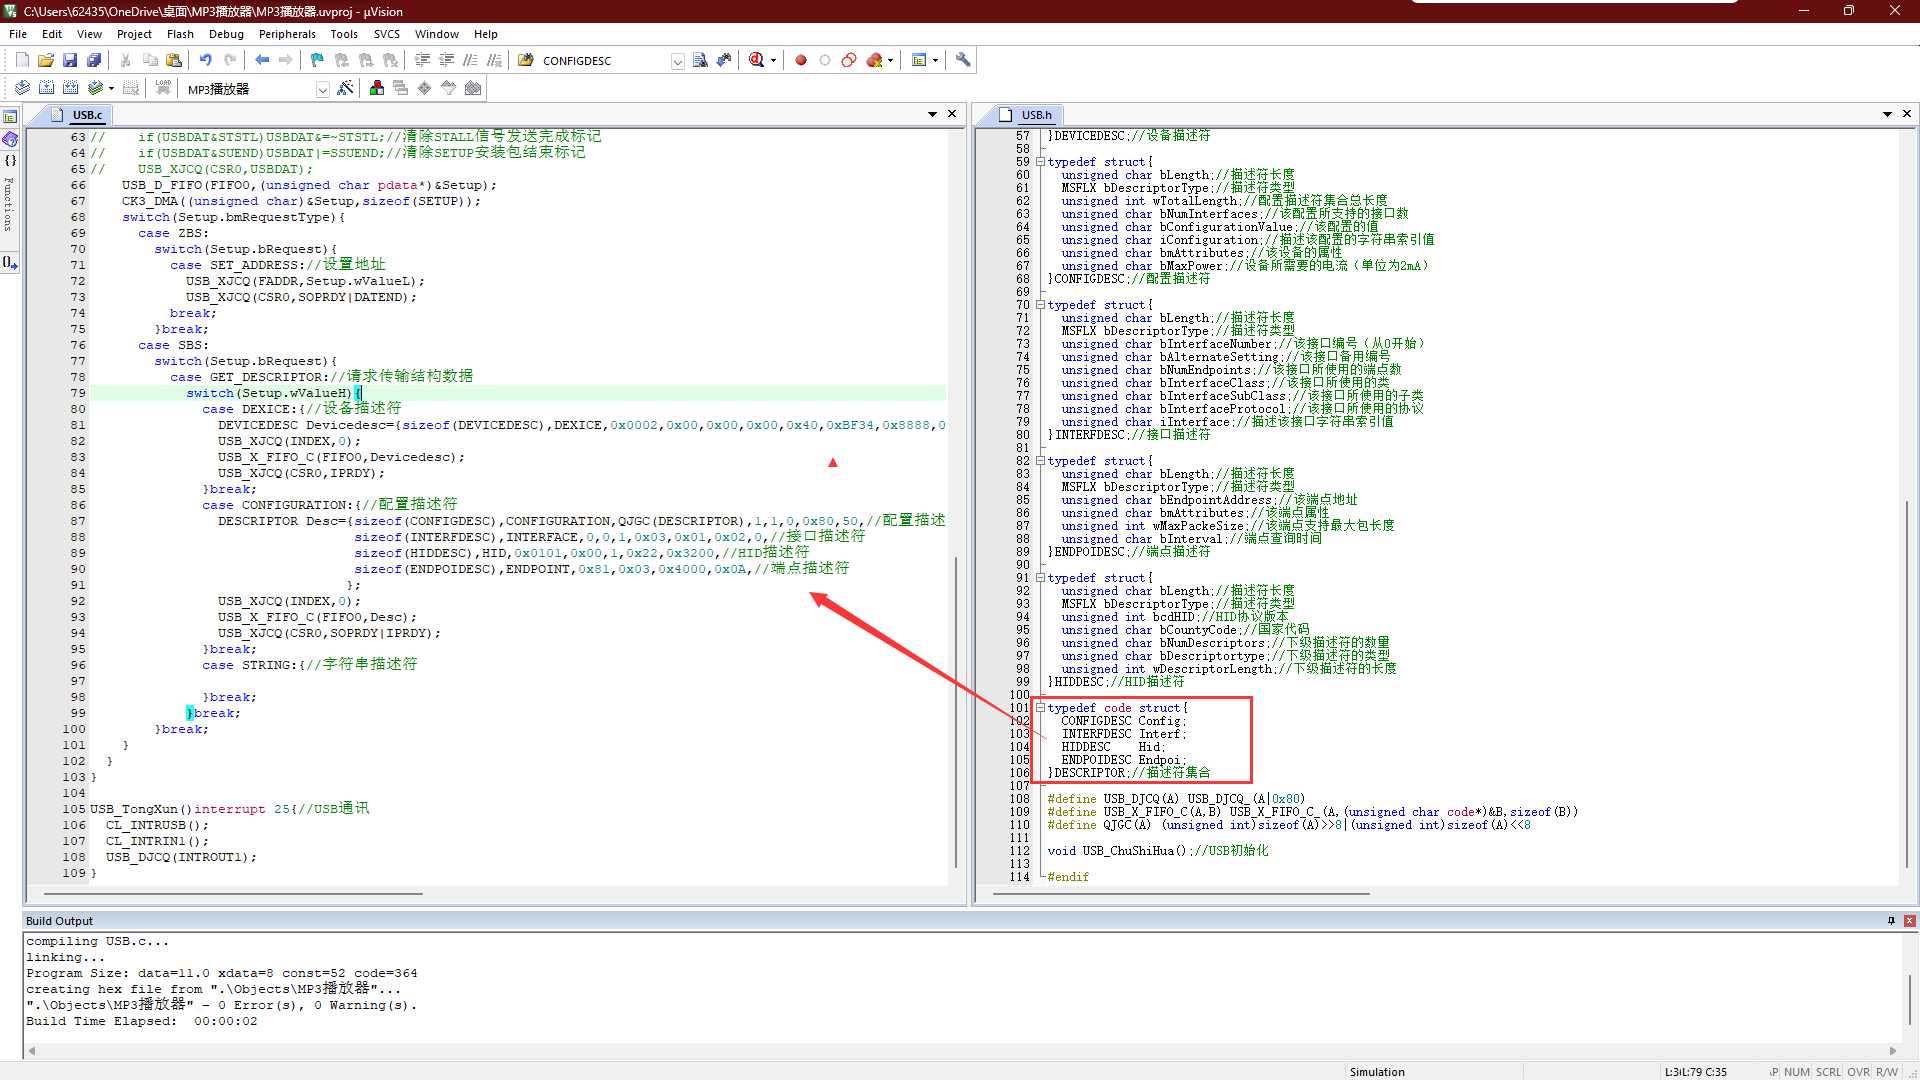Screen dimensions: 1920x1080
Task: Click the 'case STRING:' line in USB.c
Action: (x=310, y=665)
